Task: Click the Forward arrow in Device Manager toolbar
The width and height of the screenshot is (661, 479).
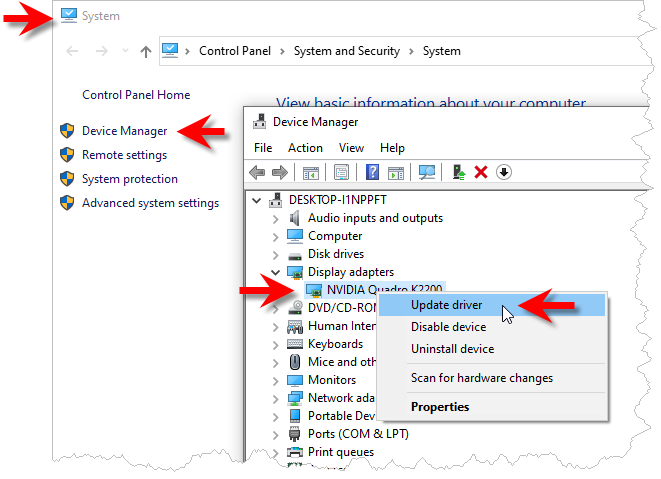Action: pos(280,172)
